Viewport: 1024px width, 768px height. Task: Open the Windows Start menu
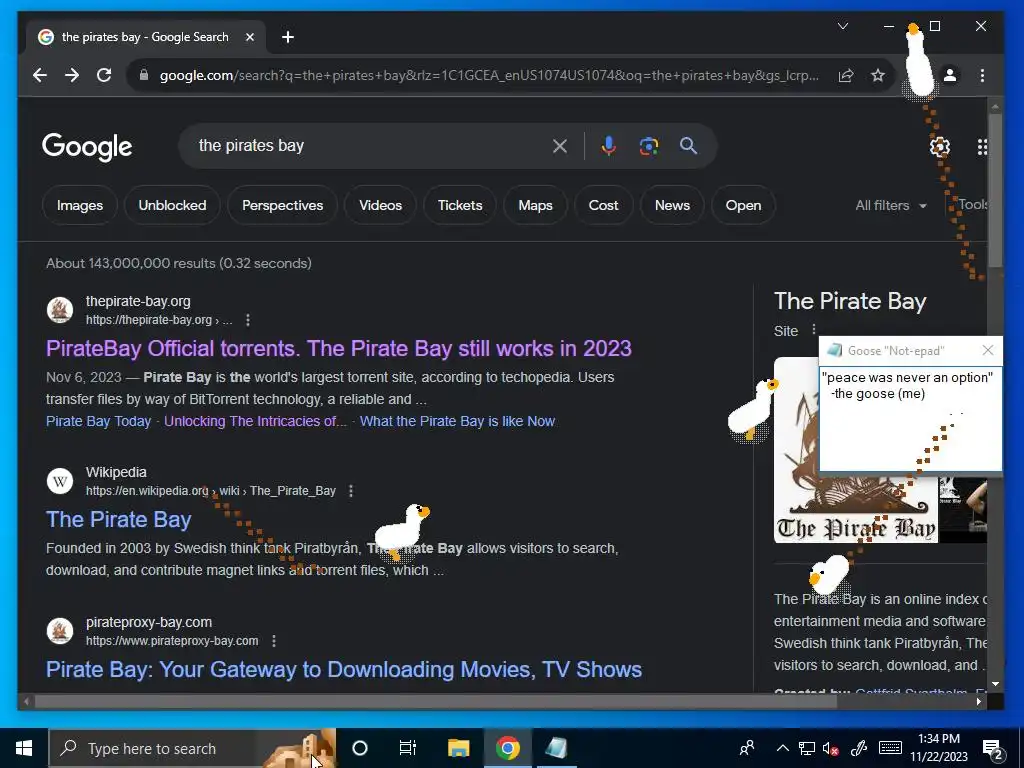pos(24,748)
